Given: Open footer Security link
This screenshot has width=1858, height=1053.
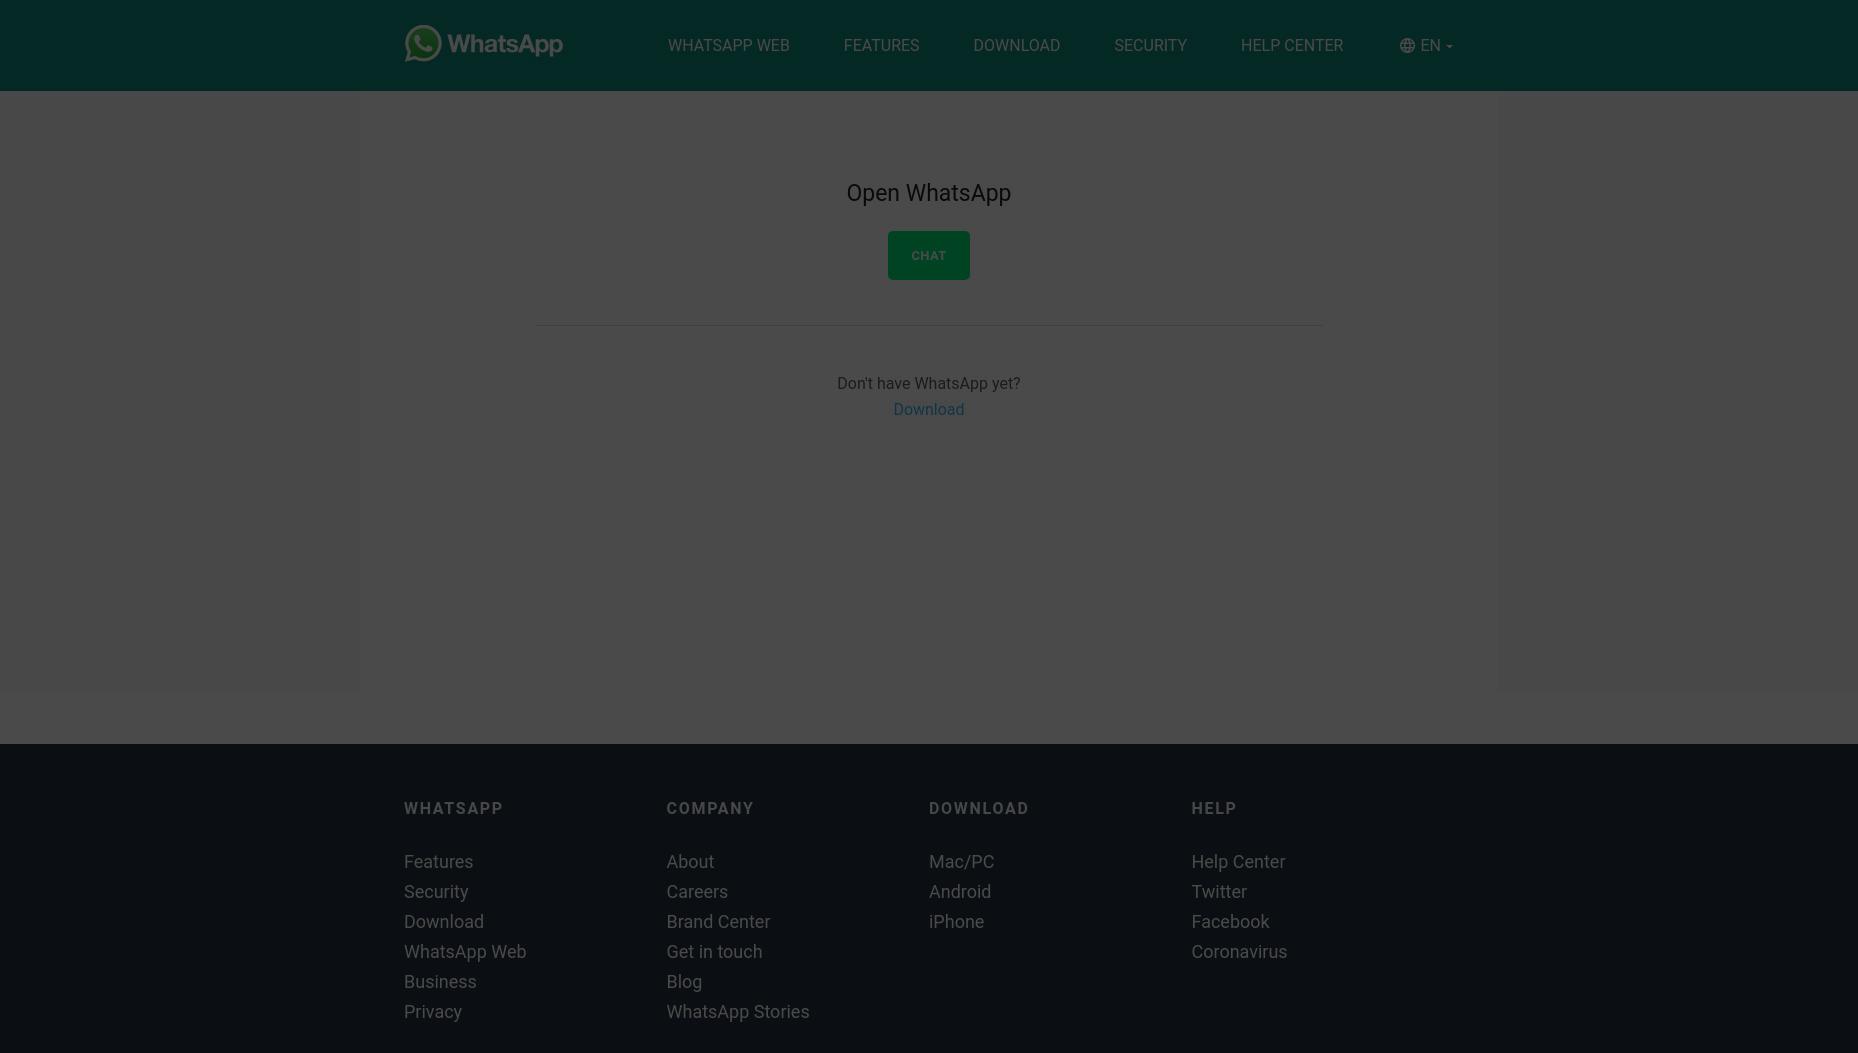Looking at the screenshot, I should [436, 892].
